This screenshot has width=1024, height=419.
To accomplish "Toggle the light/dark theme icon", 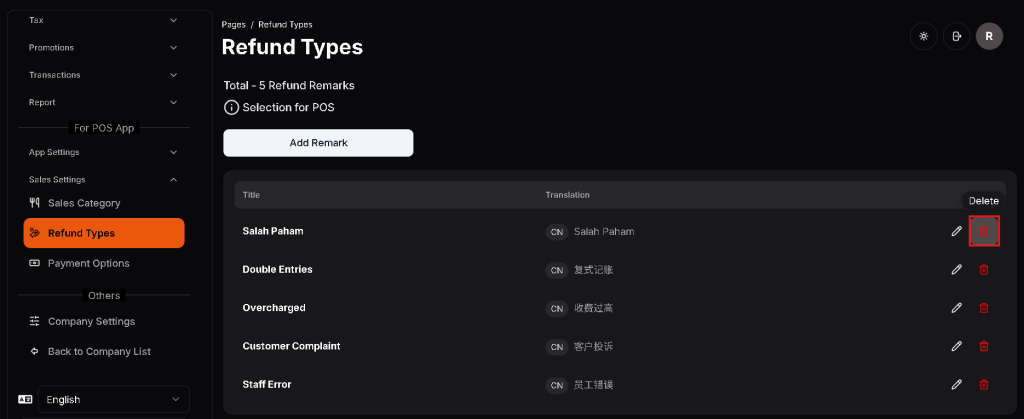I will tap(923, 36).
